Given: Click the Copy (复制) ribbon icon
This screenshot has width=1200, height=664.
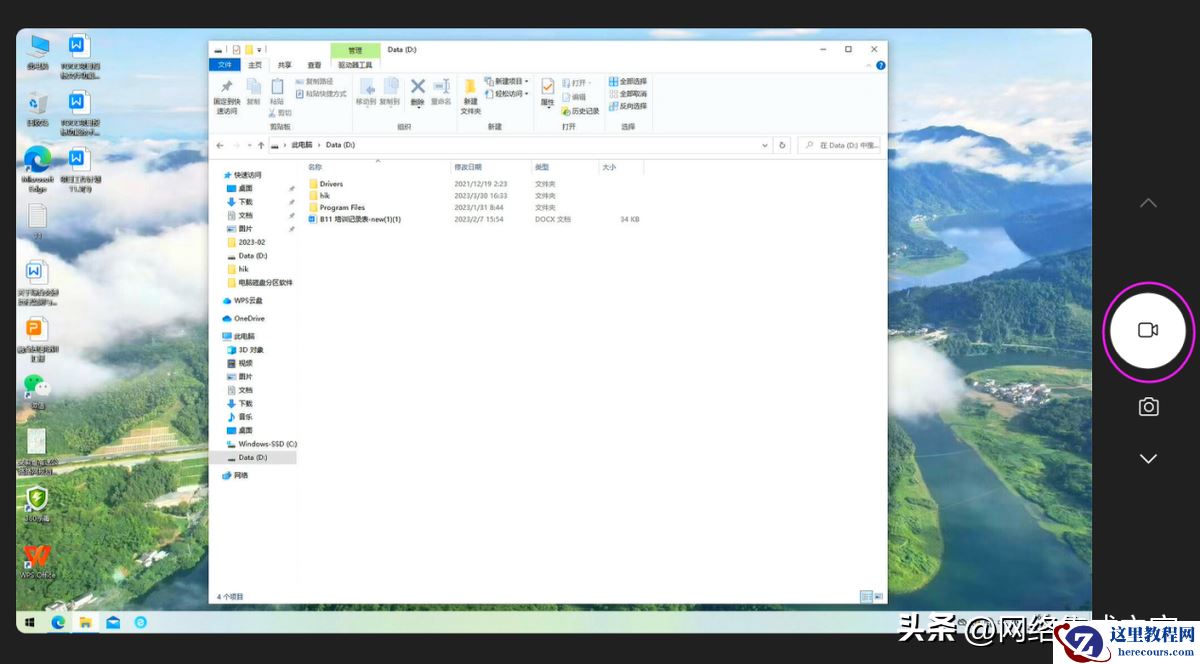Looking at the screenshot, I should click(x=253, y=91).
